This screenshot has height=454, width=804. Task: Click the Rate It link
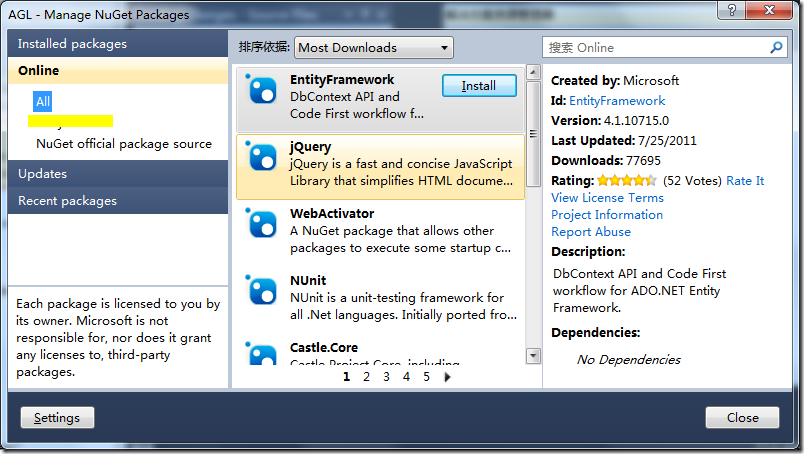[745, 181]
